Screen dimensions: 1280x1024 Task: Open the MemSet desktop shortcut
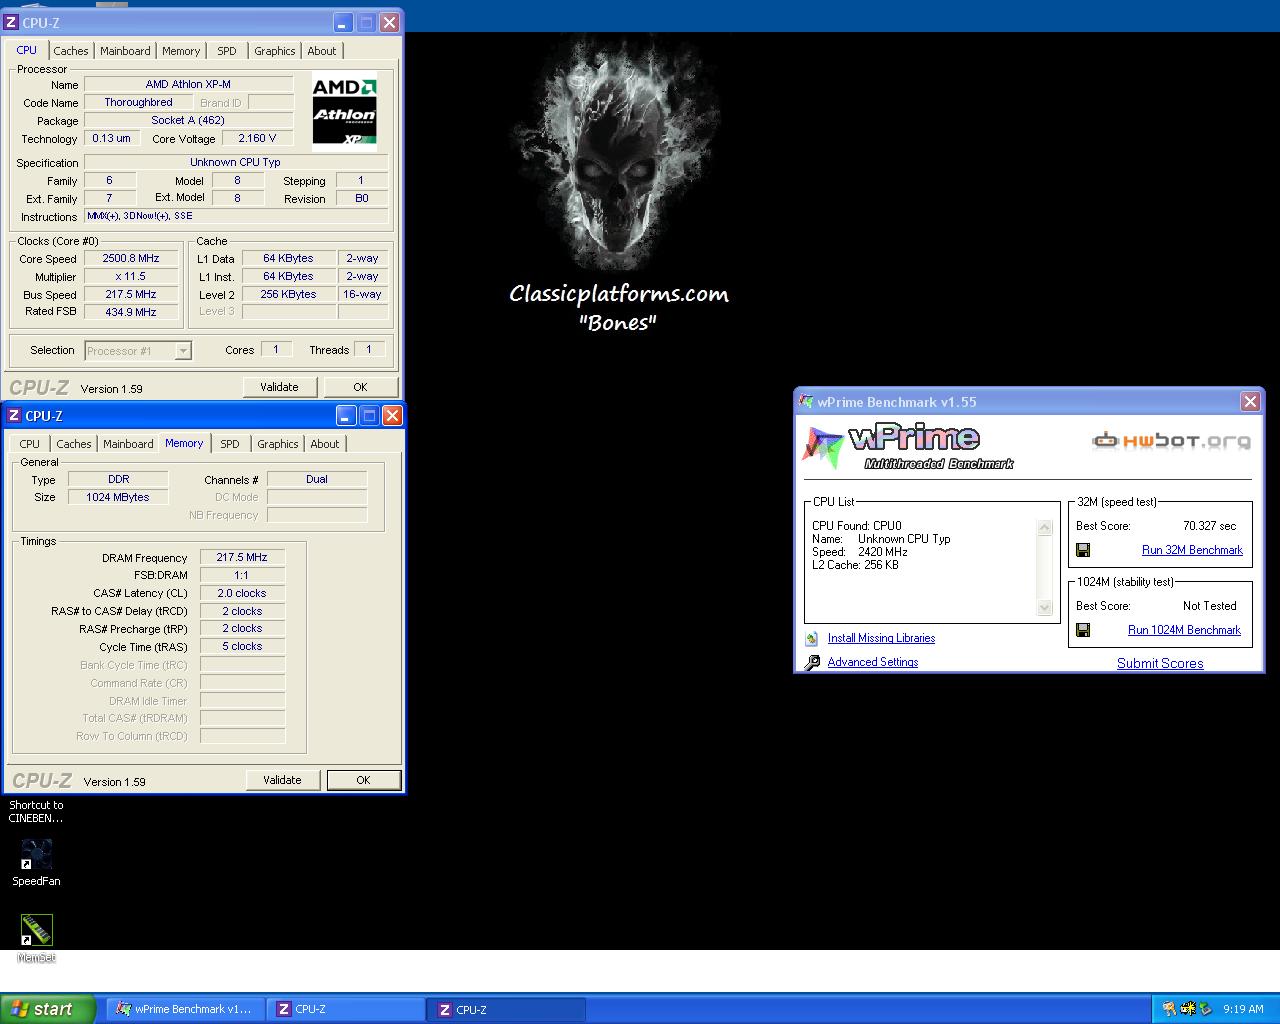[x=36, y=938]
